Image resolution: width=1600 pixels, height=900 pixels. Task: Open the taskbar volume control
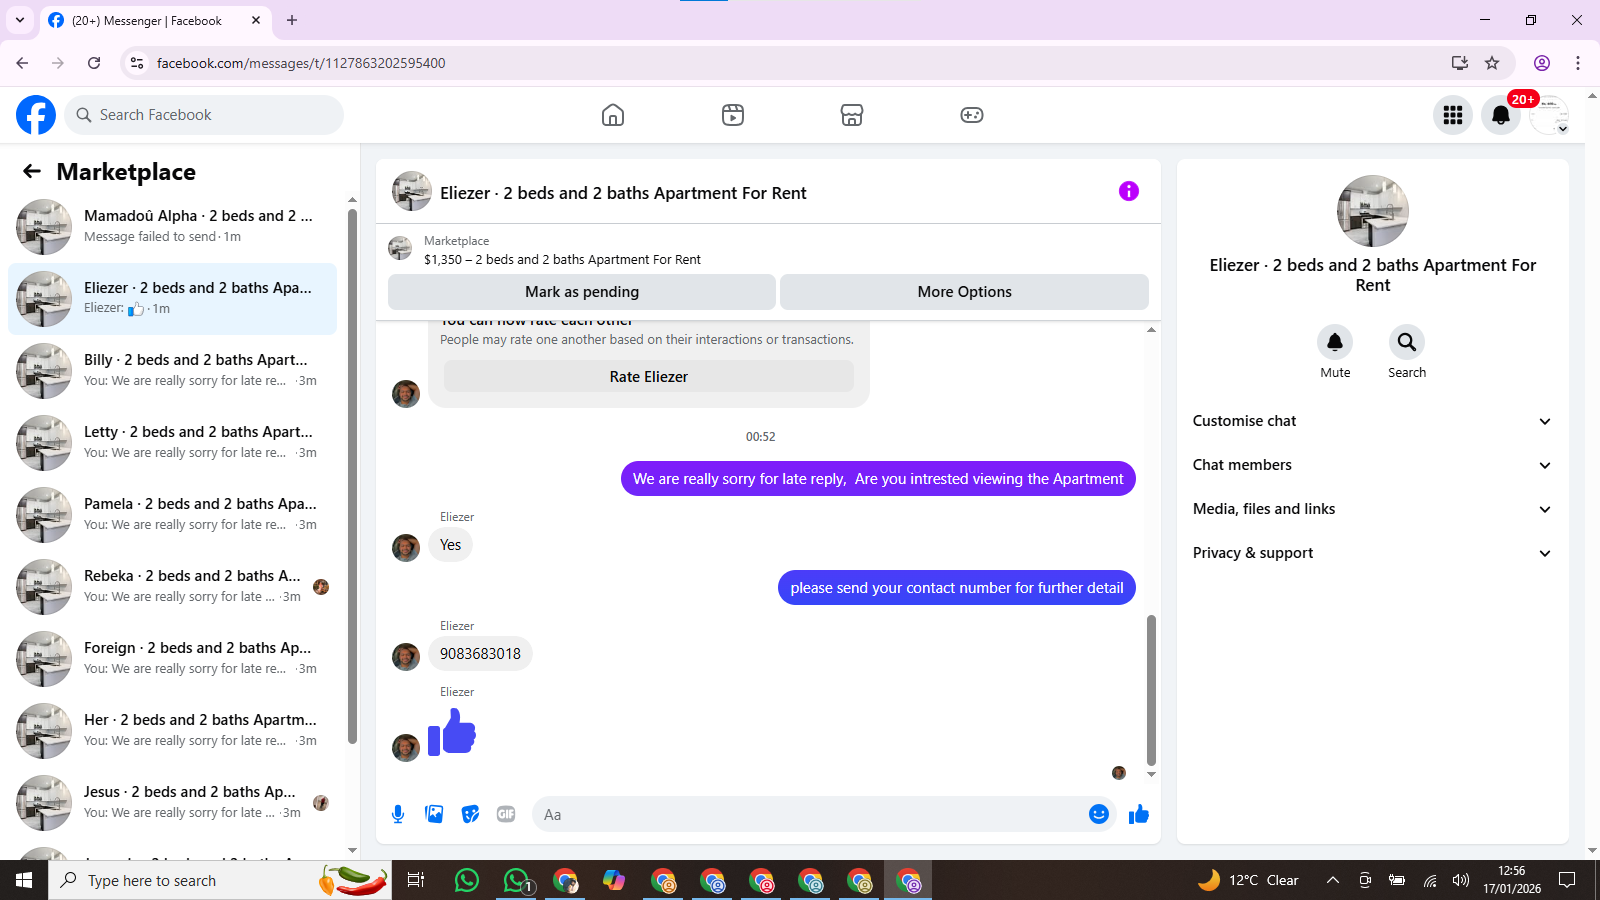[1461, 880]
